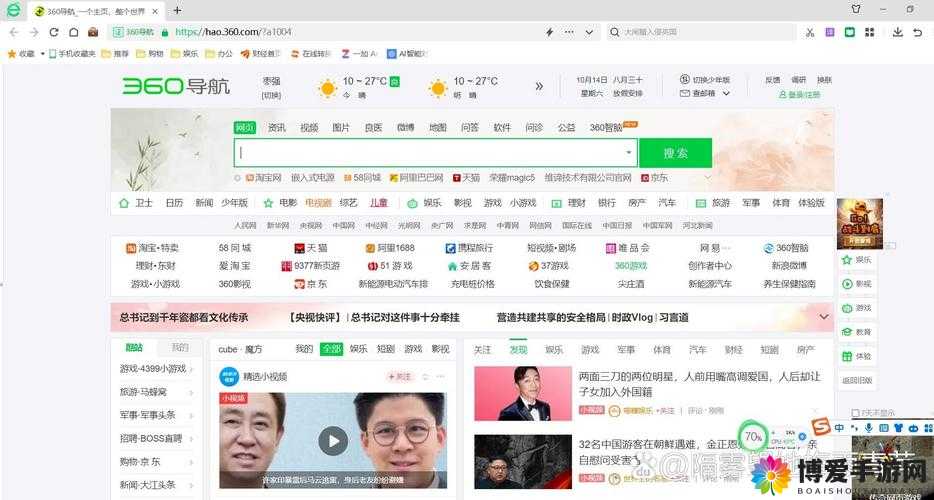The image size is (934, 500).
Task: Click the briefcase icon beside the address bar
Action: (94, 32)
